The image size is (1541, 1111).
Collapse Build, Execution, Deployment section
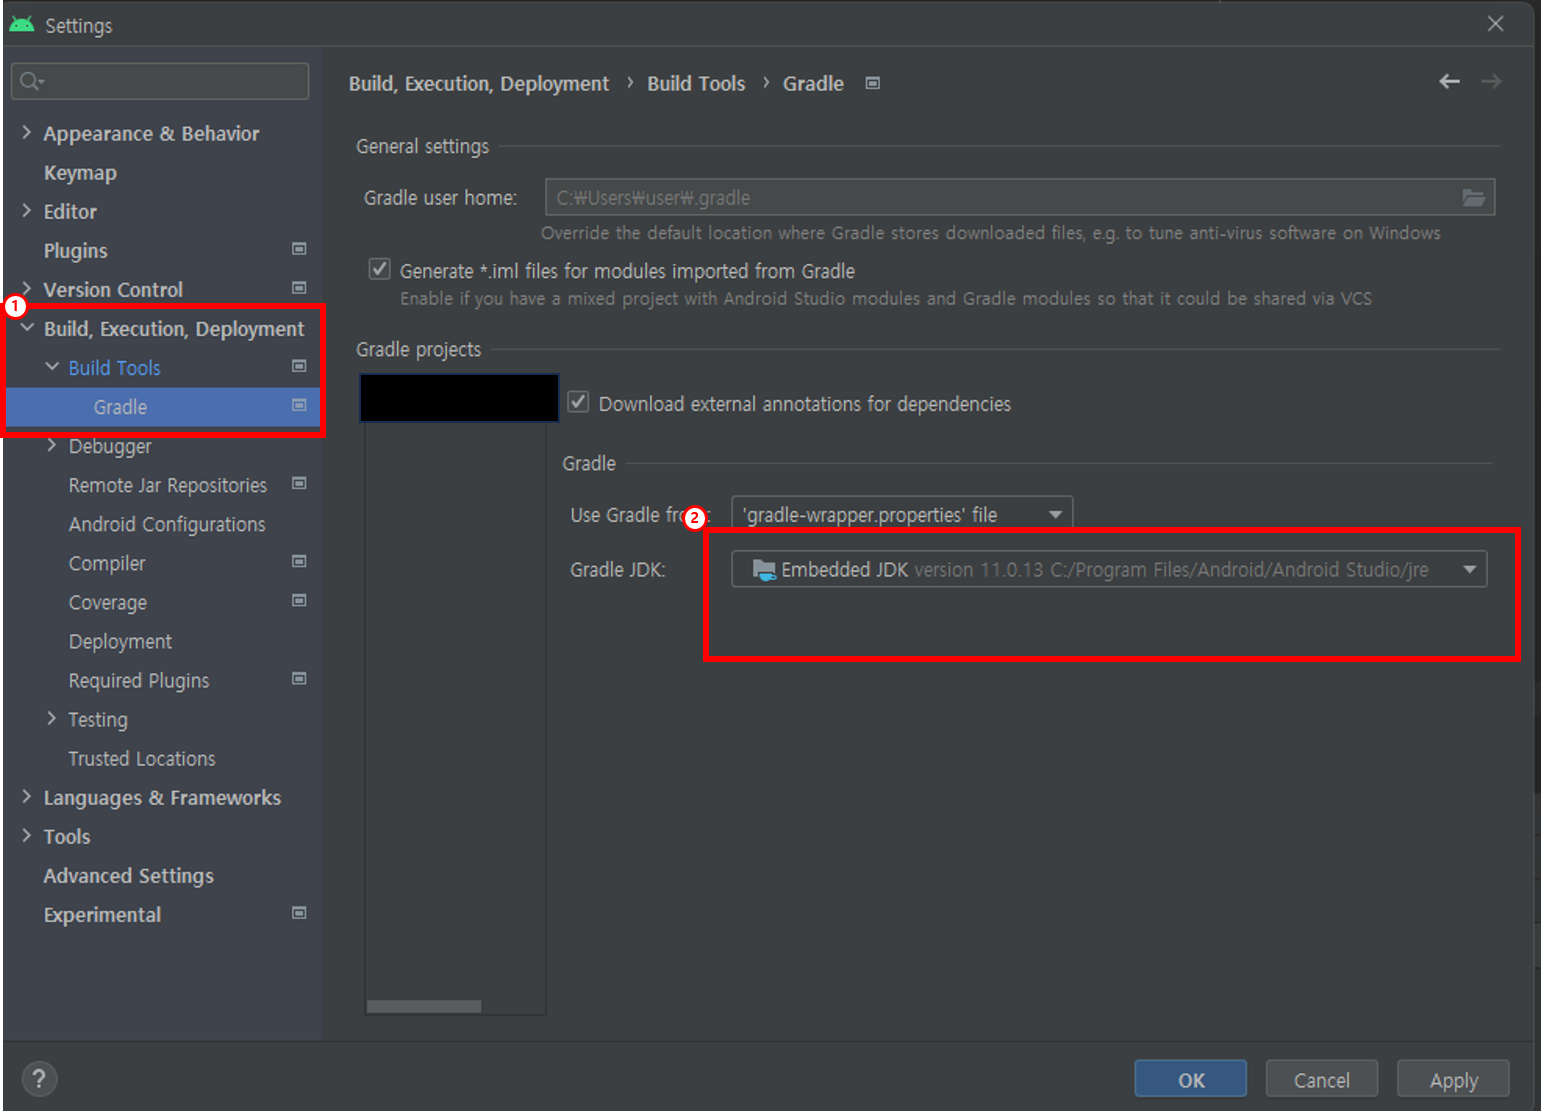coord(27,328)
